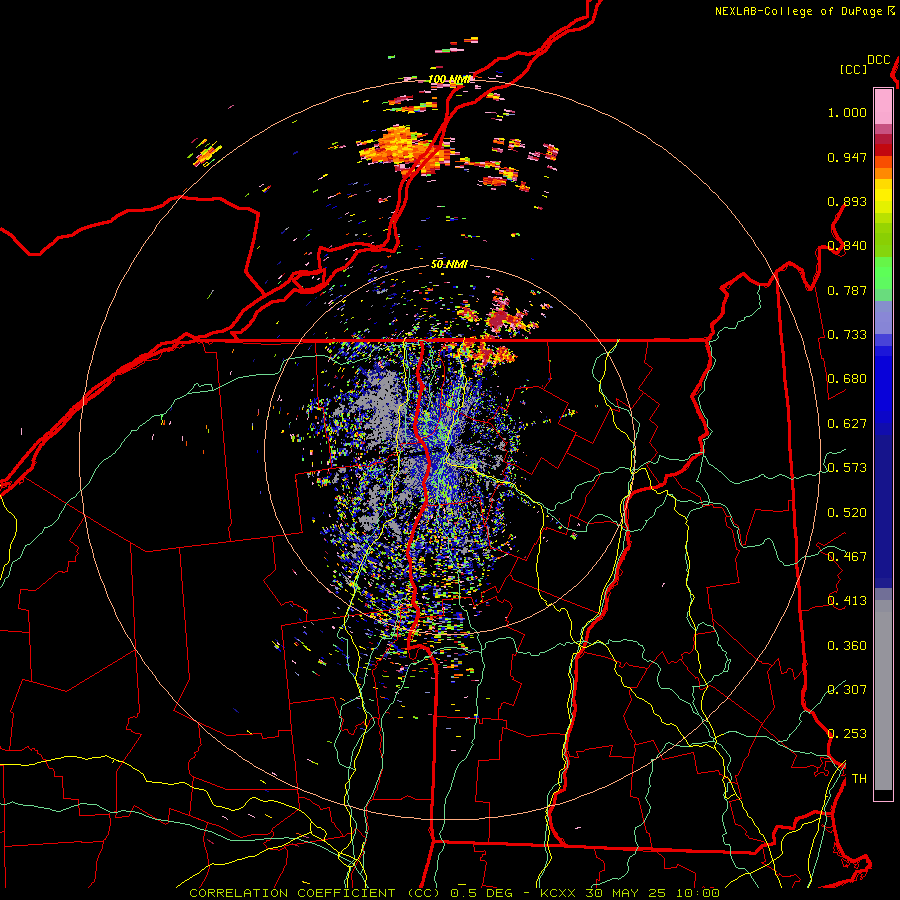900x900 pixels.
Task: Select the 0.840 color bar value
Action: point(847,246)
